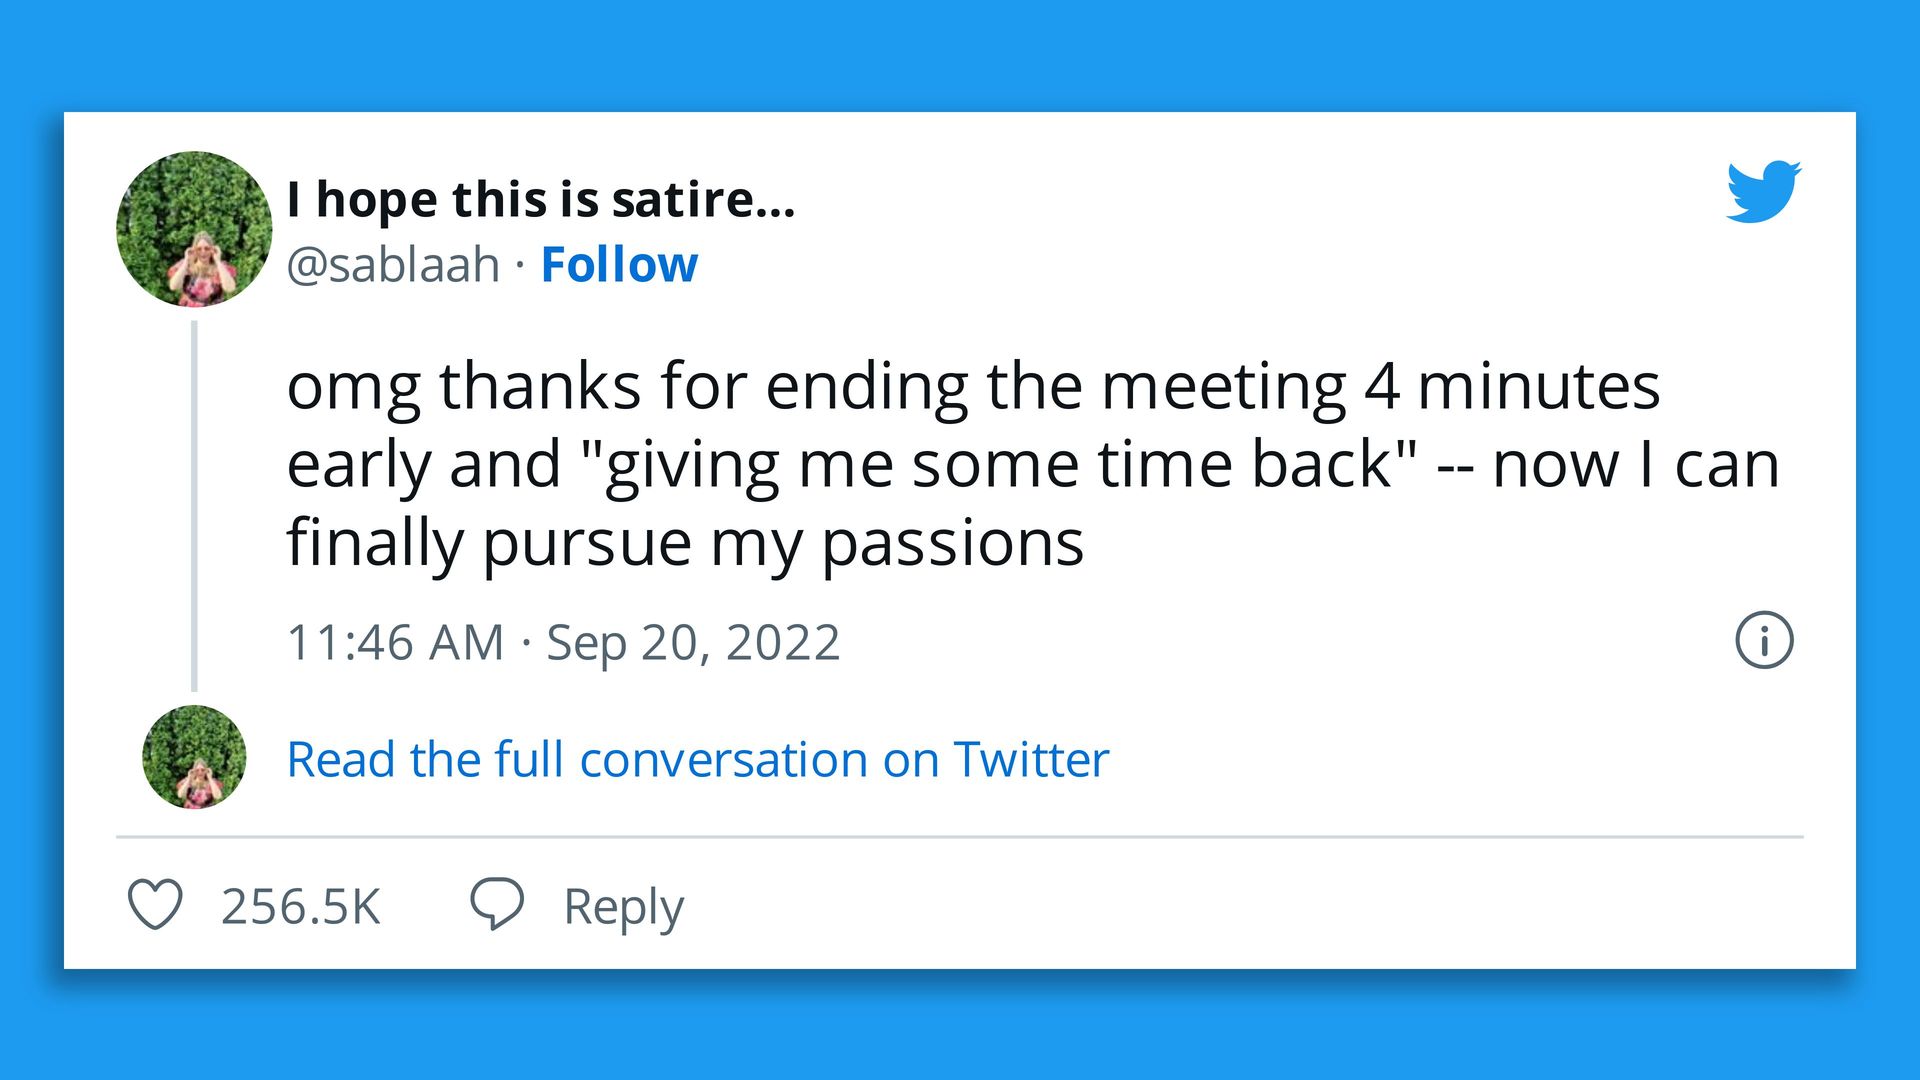Click the horizontal divider above likes
Viewport: 1920px width, 1080px height.
(x=960, y=837)
